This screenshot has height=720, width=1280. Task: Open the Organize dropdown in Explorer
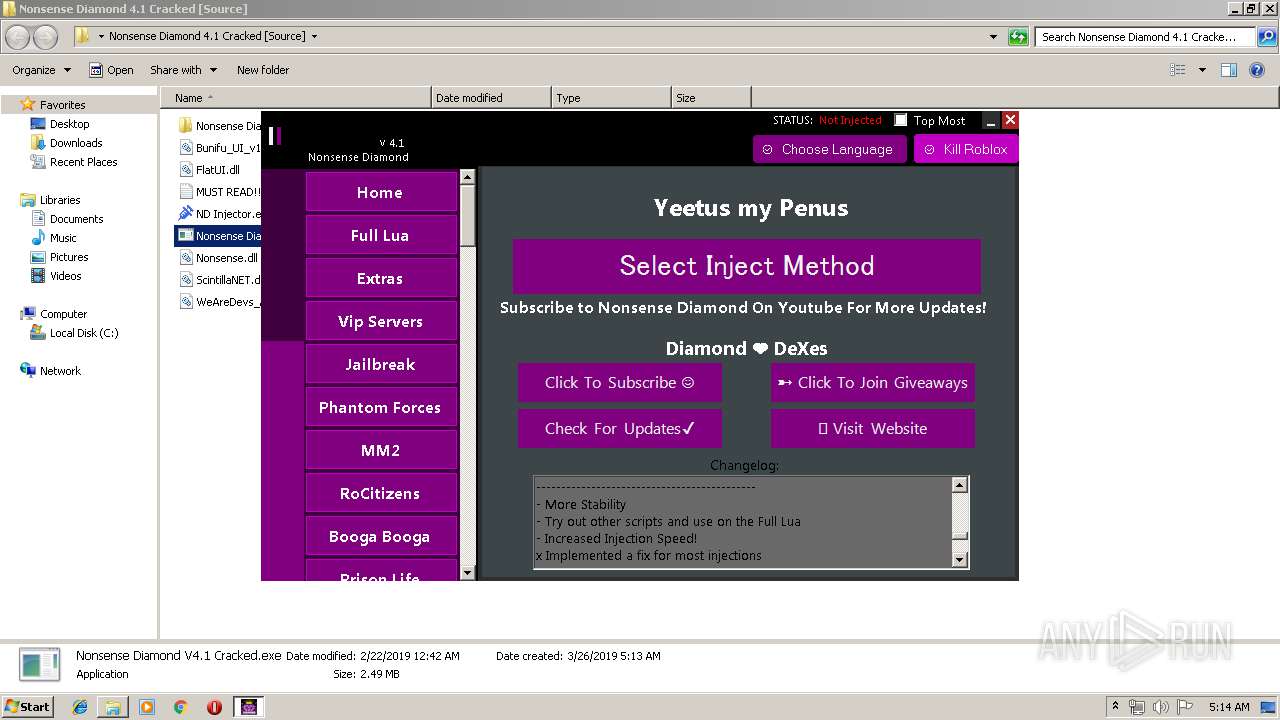(41, 70)
